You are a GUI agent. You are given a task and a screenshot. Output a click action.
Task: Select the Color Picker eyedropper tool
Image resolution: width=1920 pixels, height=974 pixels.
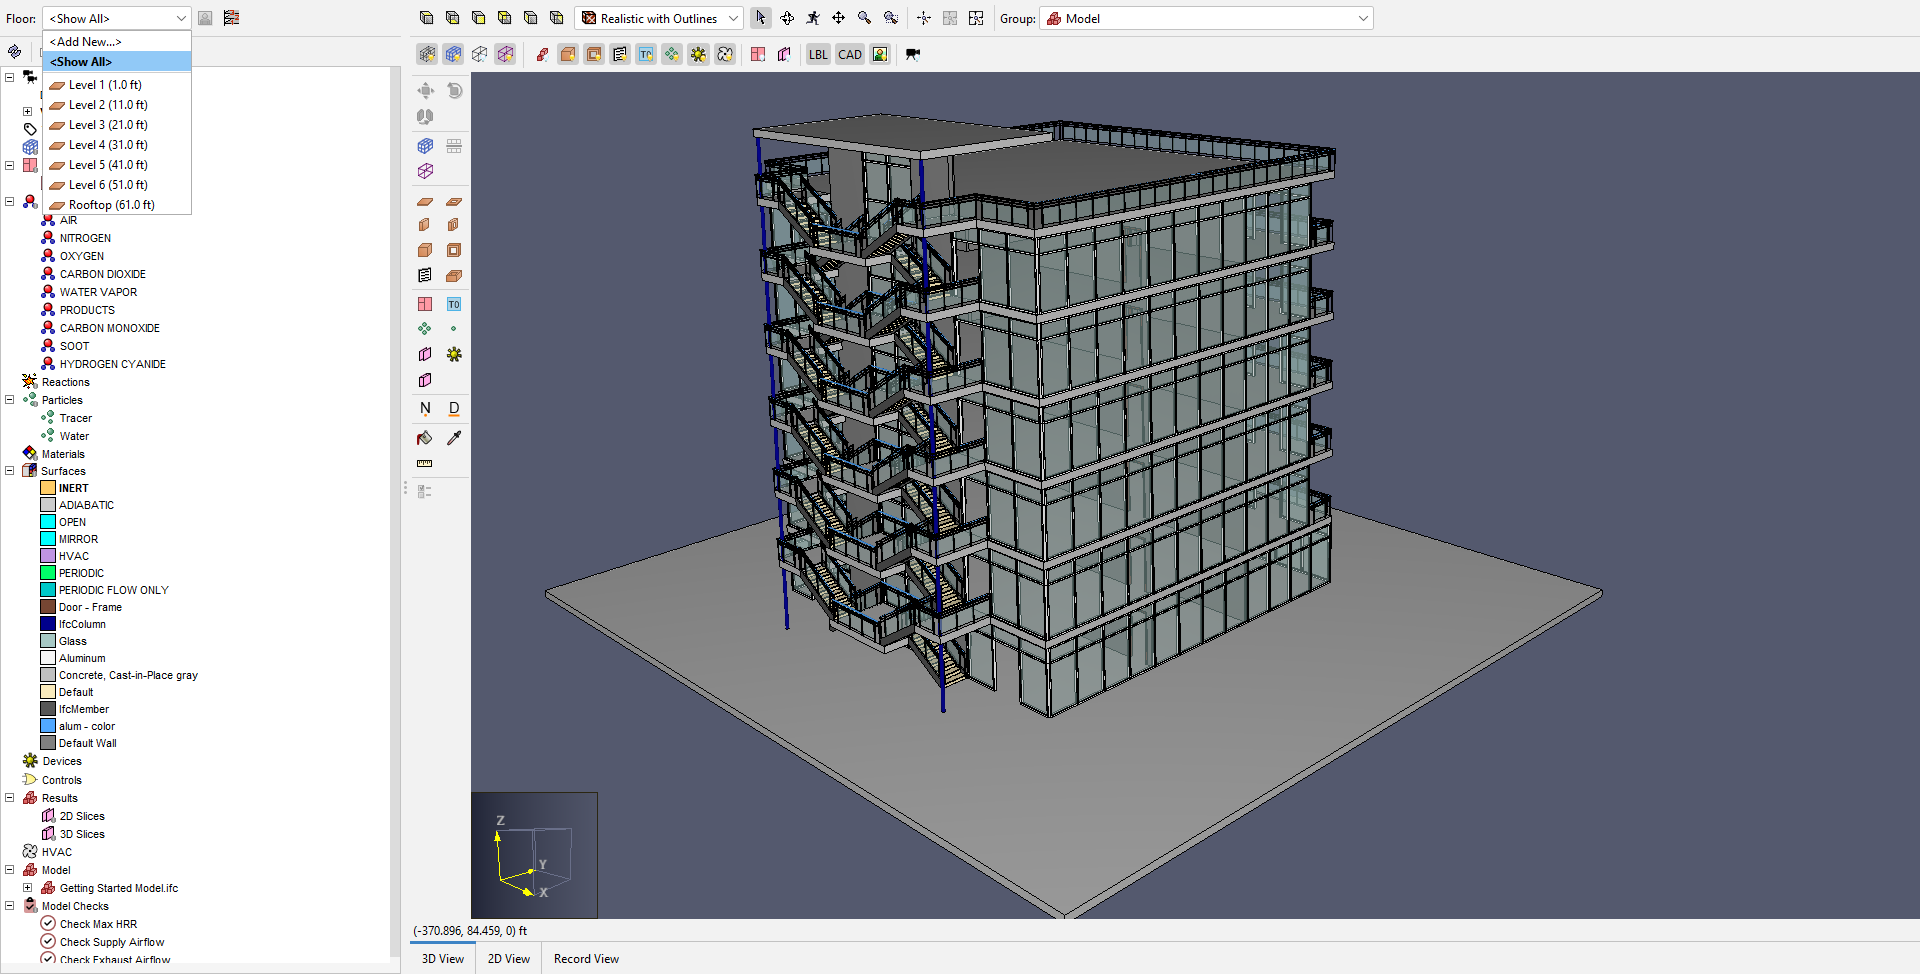click(x=454, y=438)
